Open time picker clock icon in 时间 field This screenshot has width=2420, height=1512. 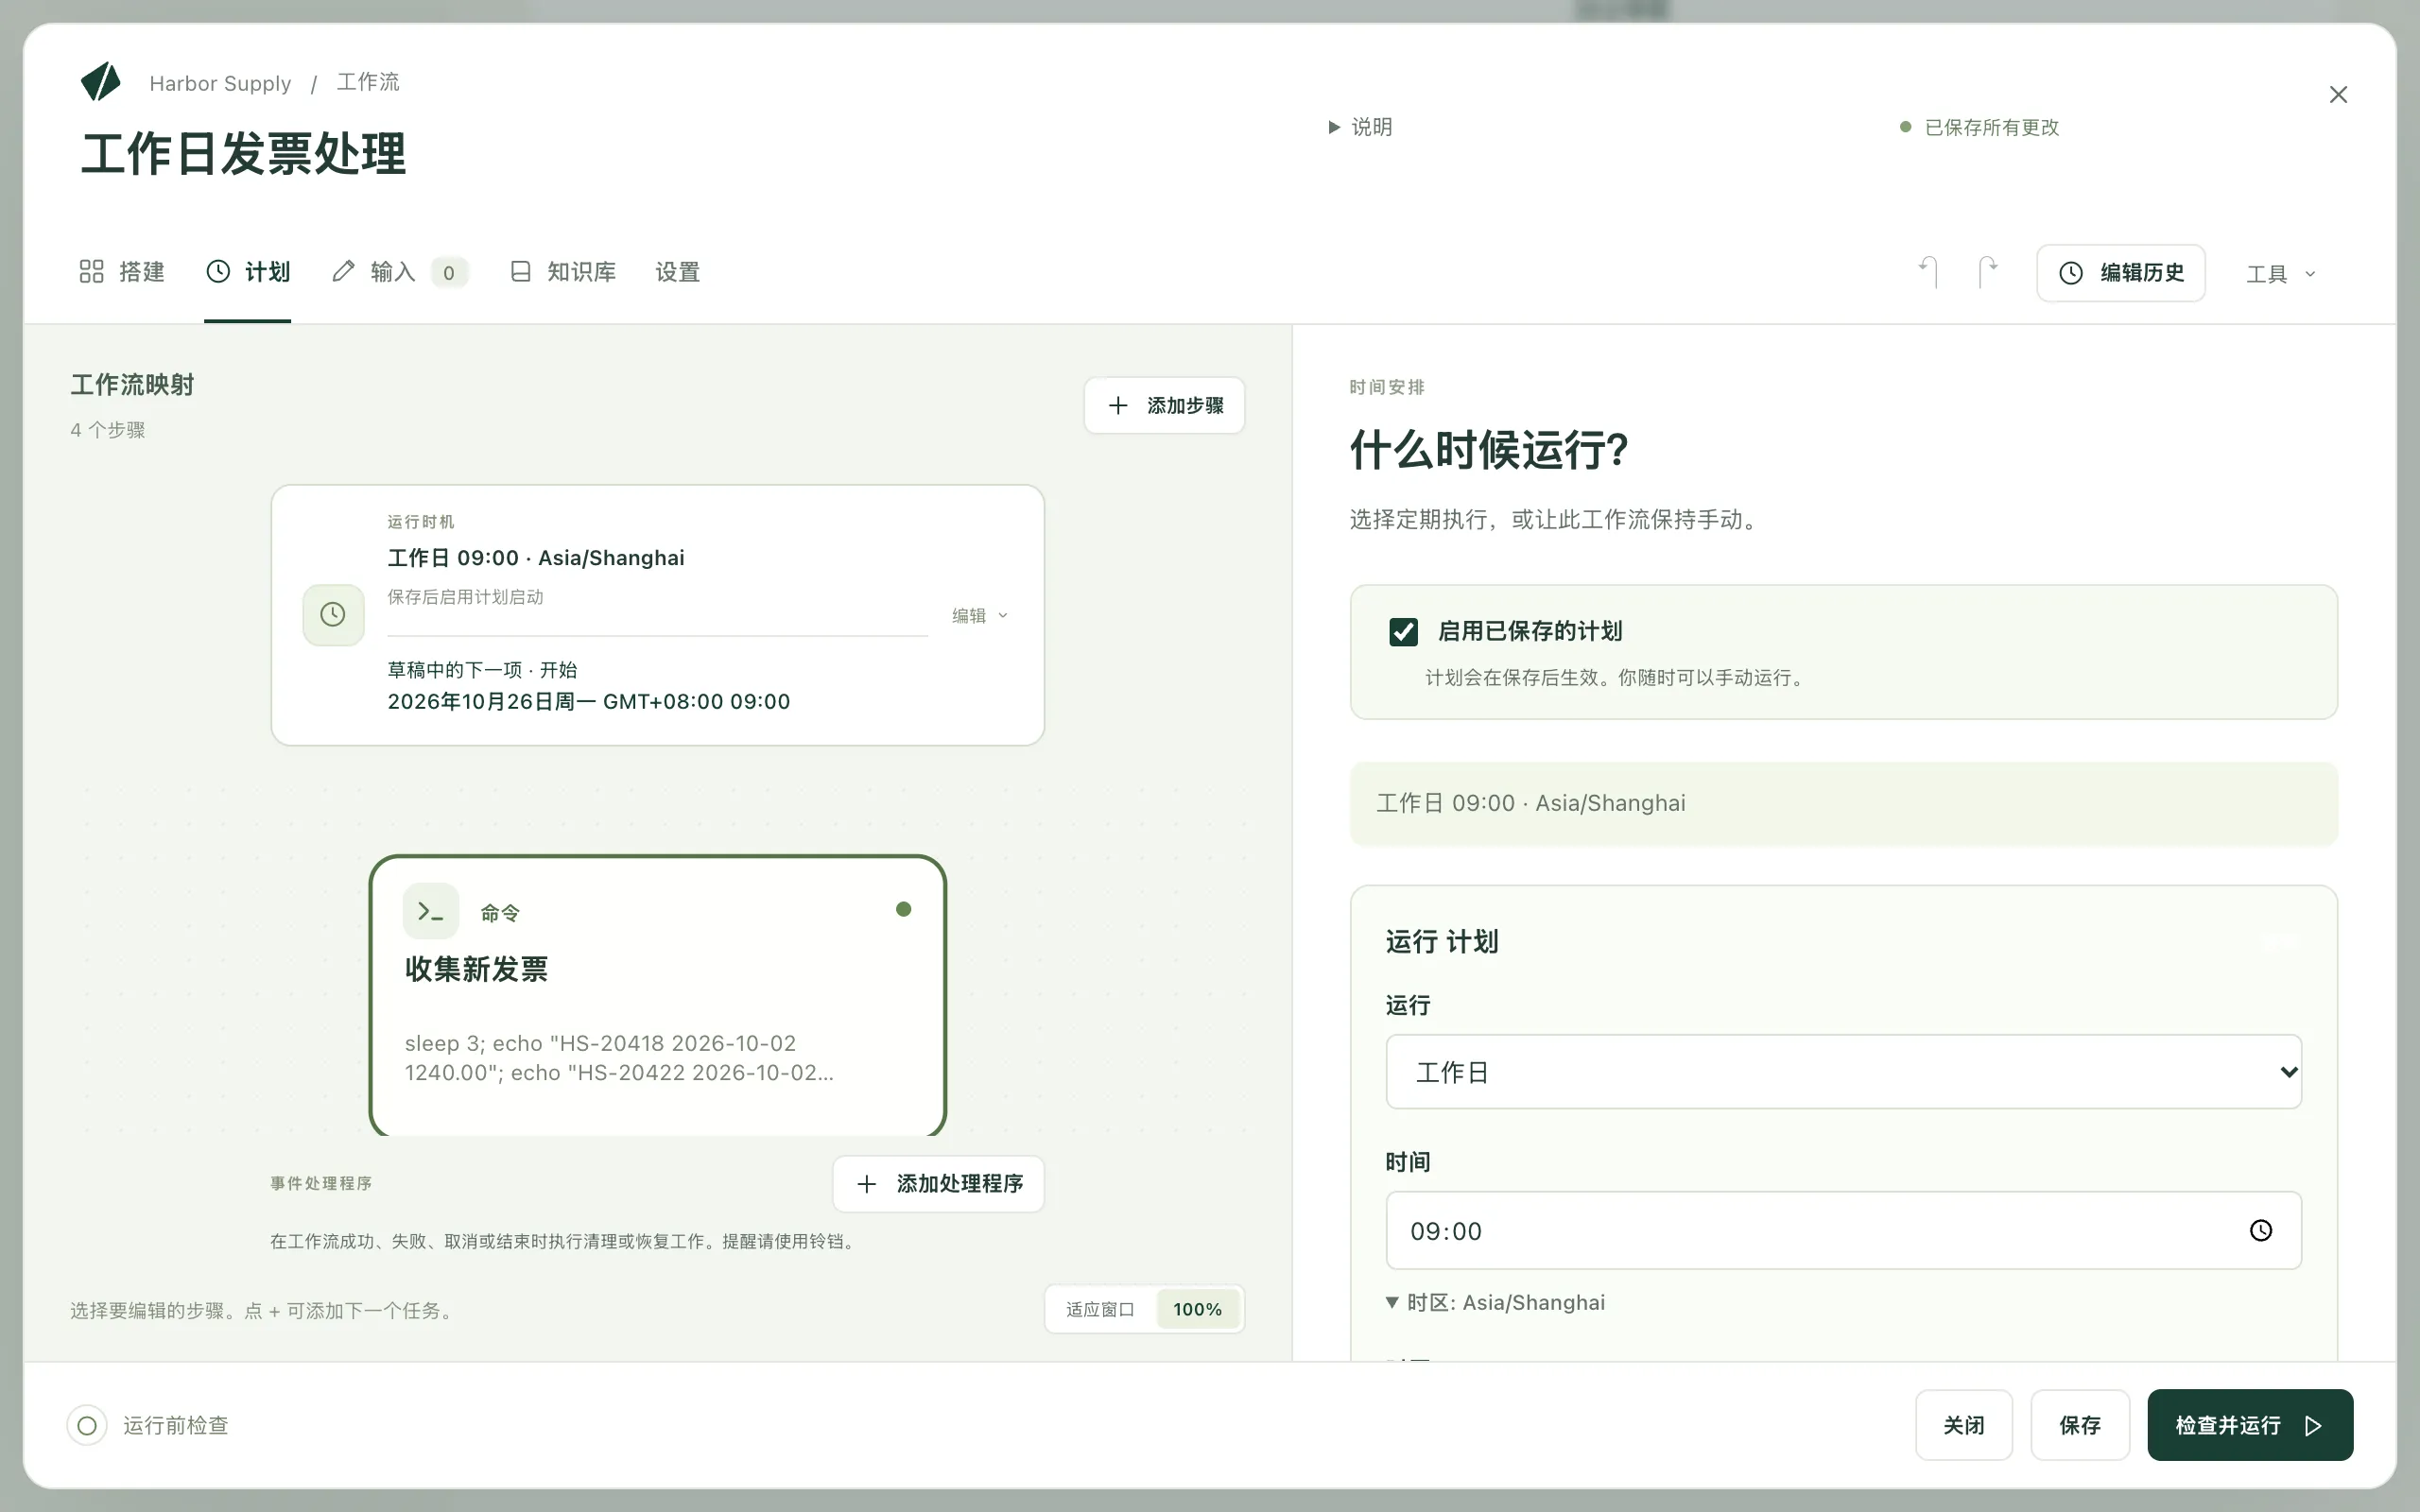pos(2260,1231)
